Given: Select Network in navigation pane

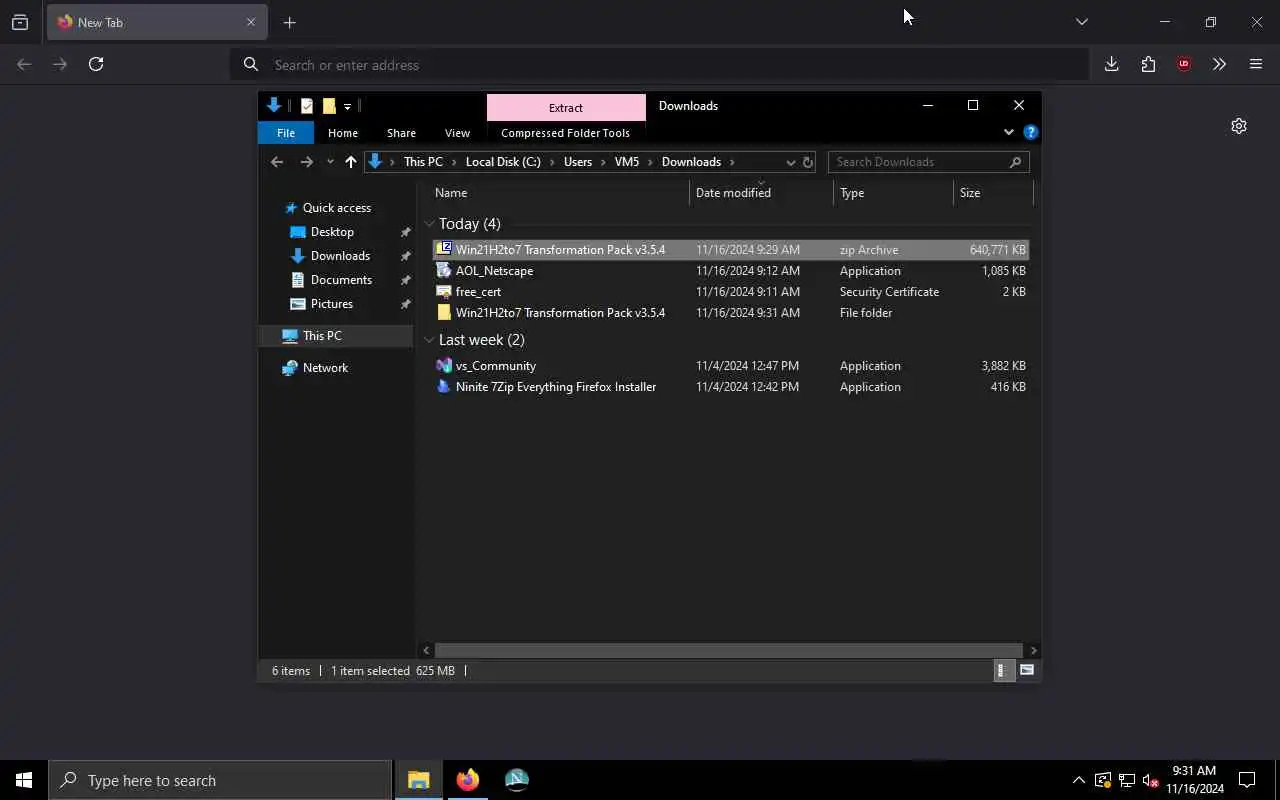Looking at the screenshot, I should [x=325, y=368].
